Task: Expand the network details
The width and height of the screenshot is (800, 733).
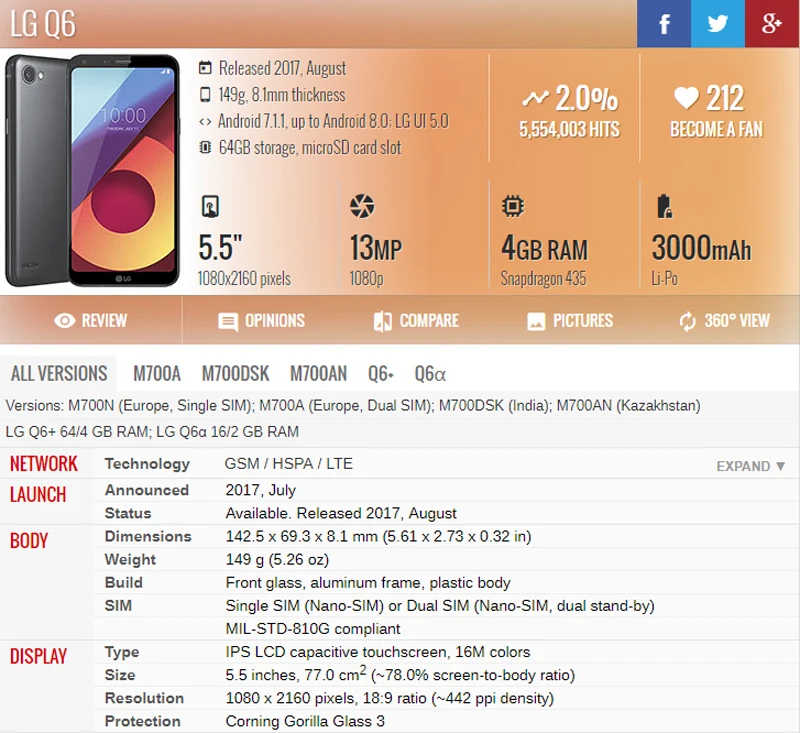Action: (x=751, y=466)
